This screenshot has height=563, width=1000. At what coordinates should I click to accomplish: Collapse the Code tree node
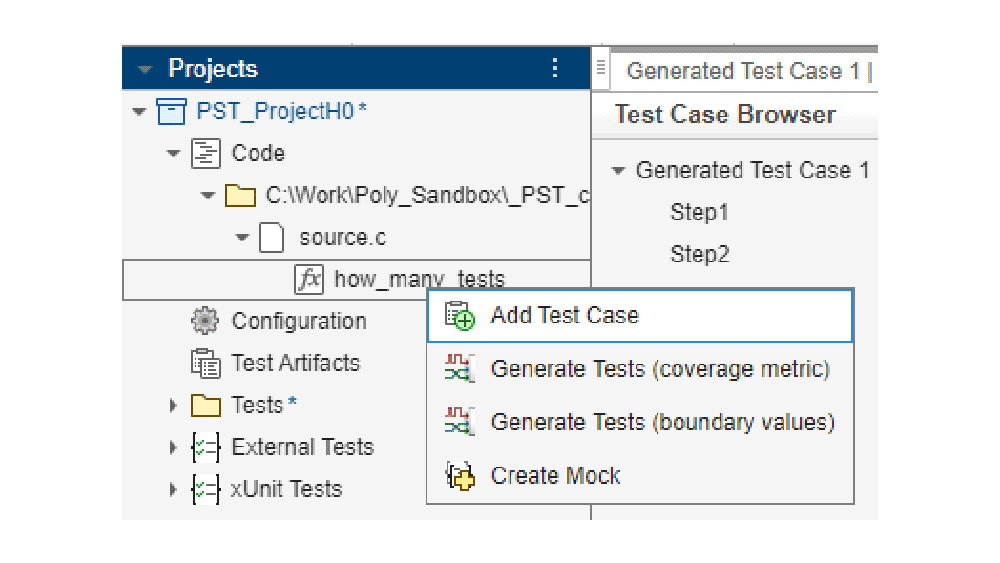click(x=173, y=153)
